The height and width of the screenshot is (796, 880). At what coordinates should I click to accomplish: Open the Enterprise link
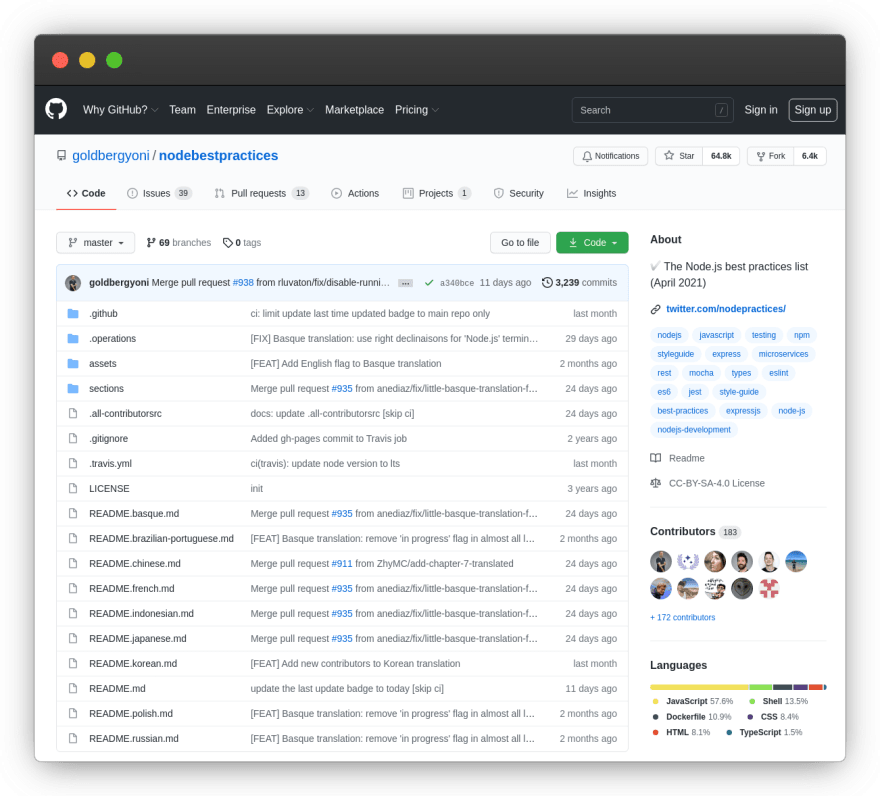231,110
